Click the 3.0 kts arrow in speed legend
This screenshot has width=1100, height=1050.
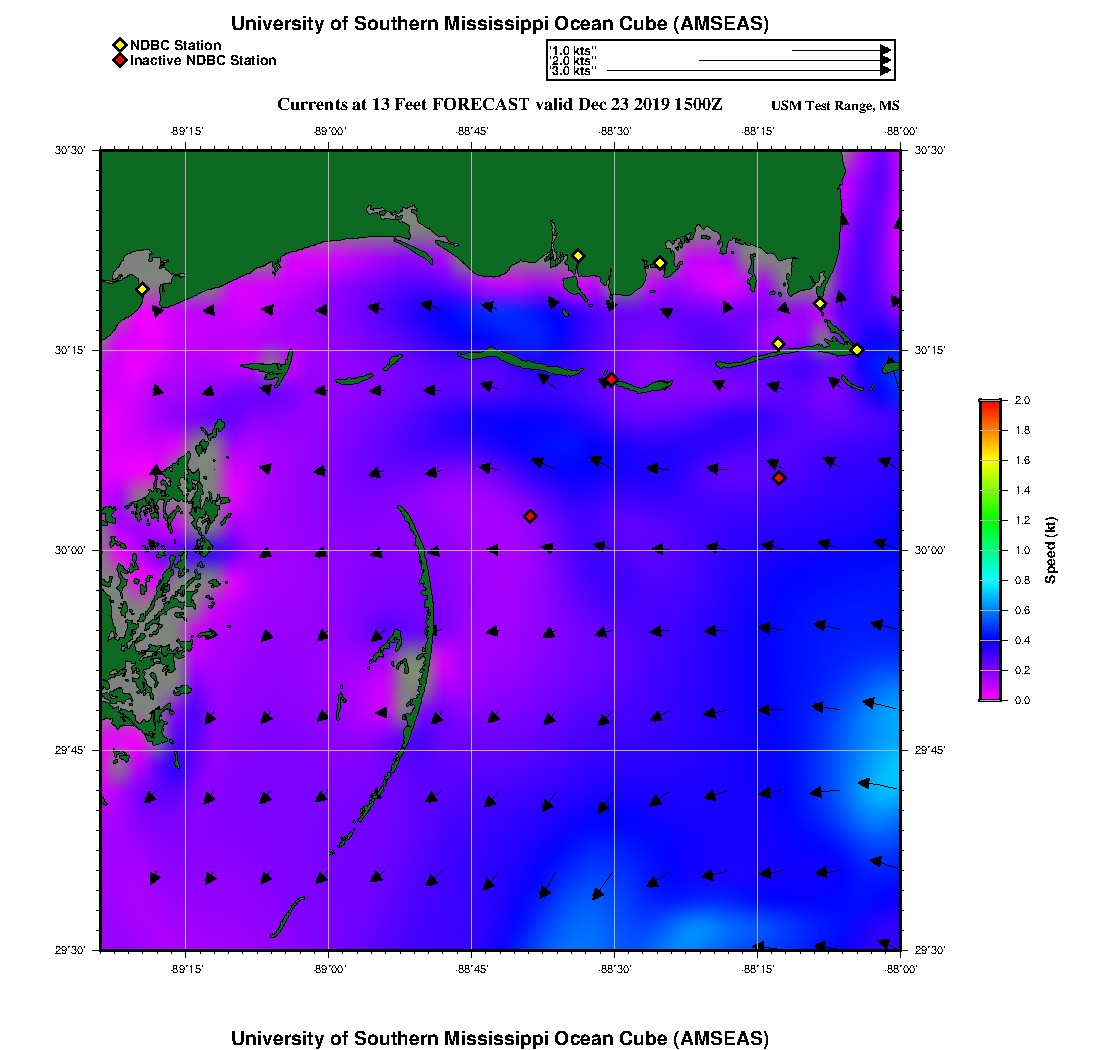[748, 71]
